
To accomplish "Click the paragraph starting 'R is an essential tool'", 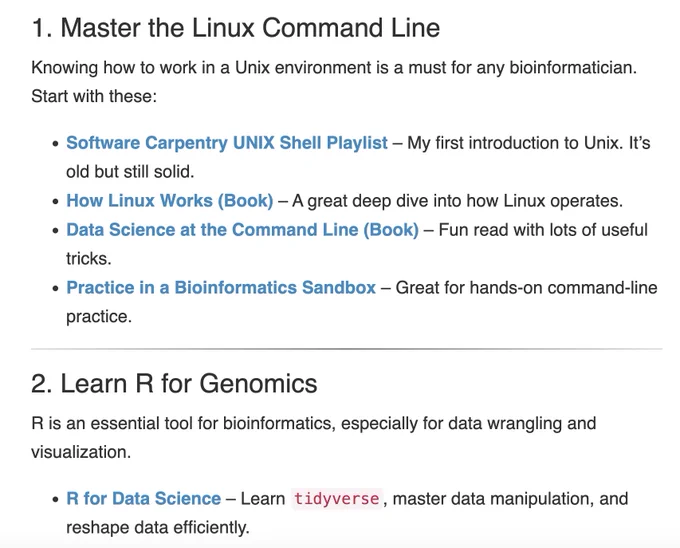I will pos(314,437).
